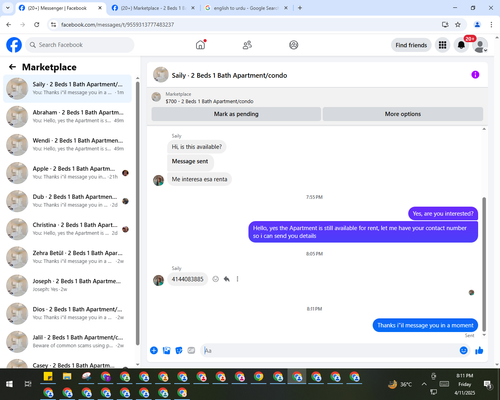500x400 pixels.
Task: Open Windows Start menu
Action: [x=9, y=384]
